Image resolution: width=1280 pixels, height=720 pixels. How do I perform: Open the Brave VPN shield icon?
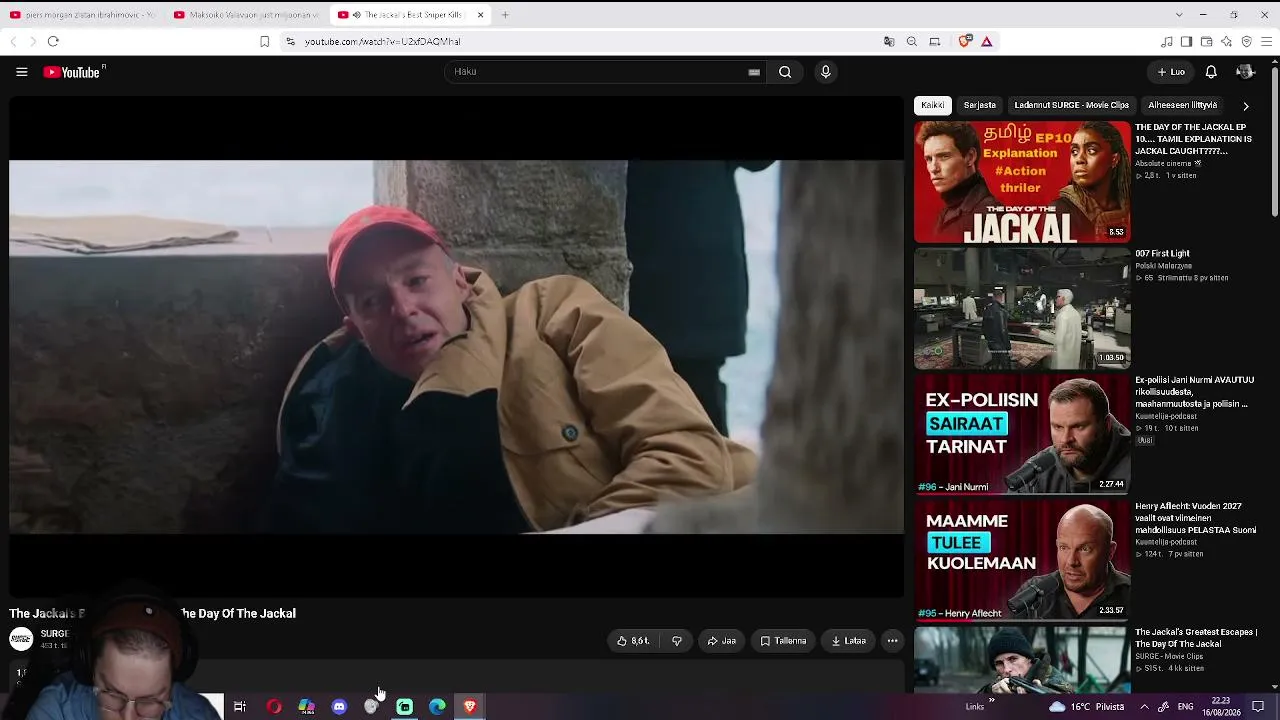[x=1247, y=41]
